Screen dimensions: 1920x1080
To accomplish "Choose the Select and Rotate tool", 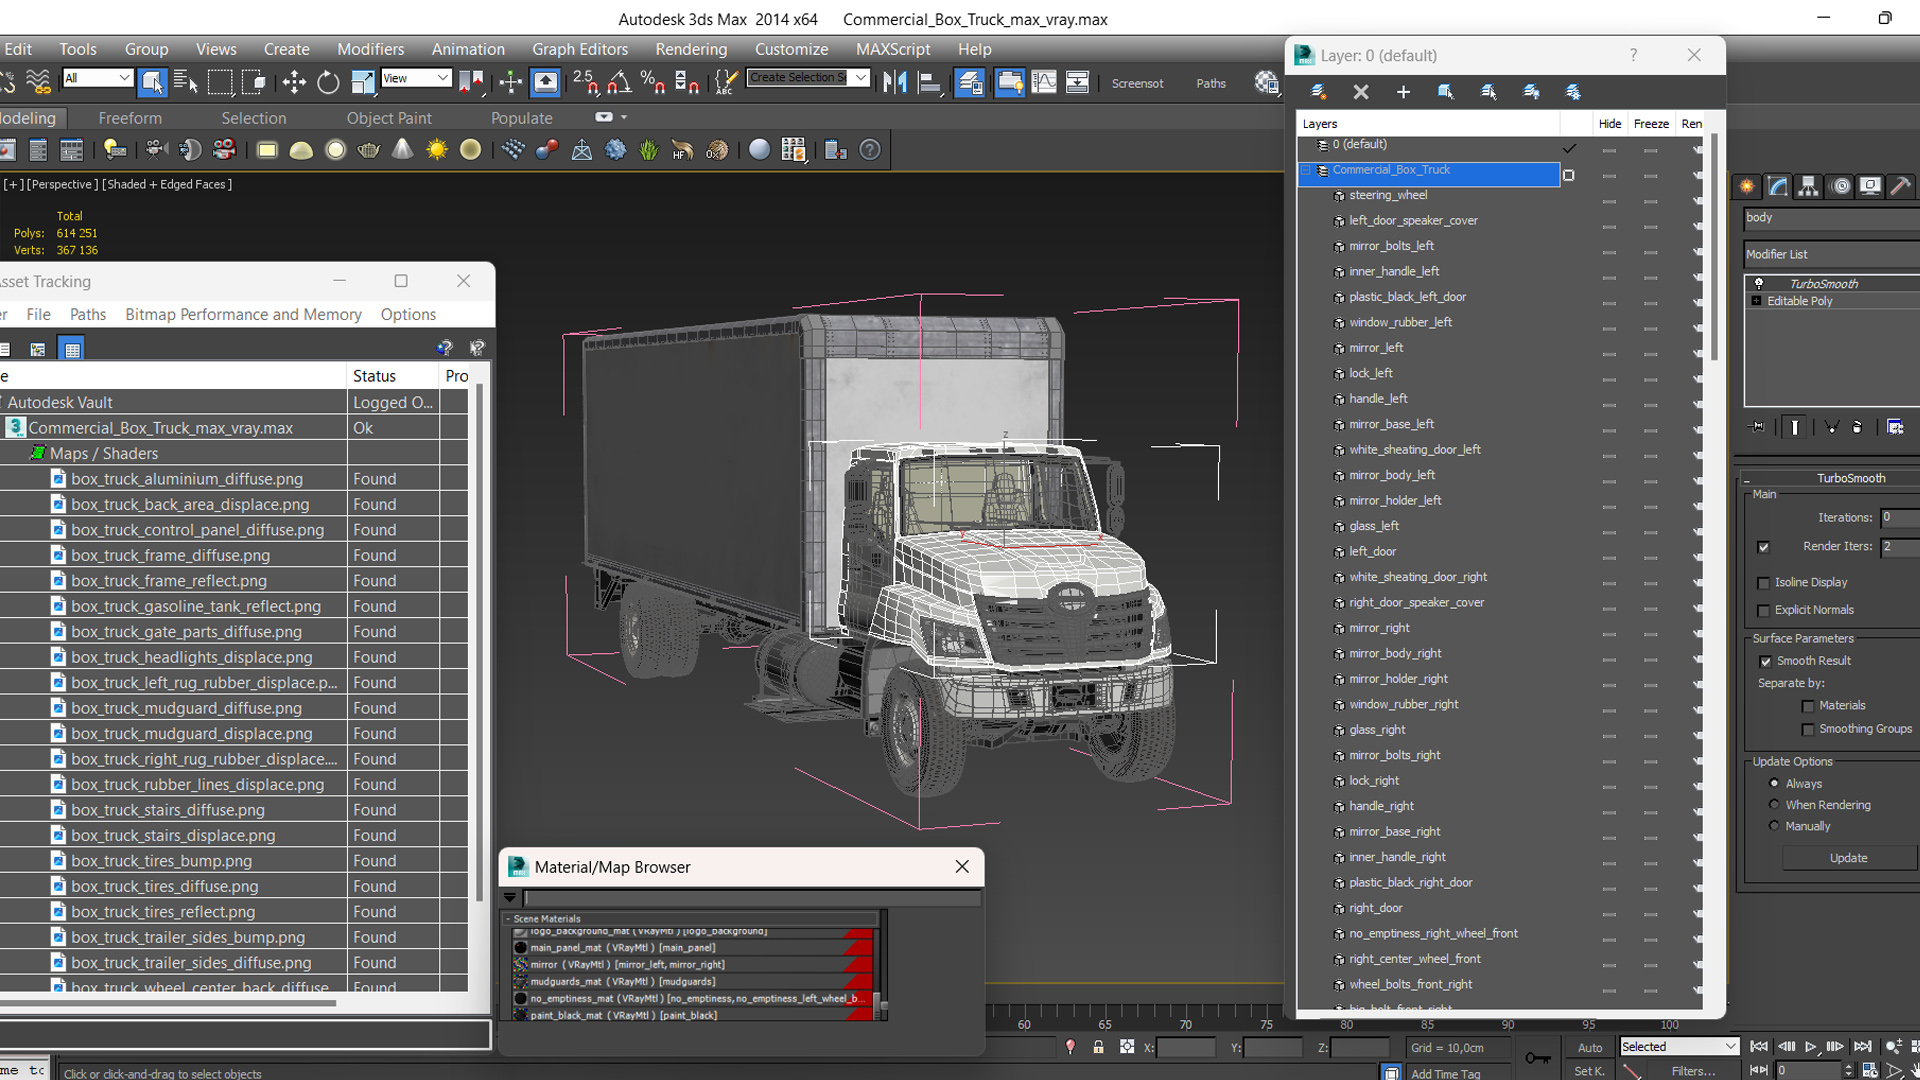I will point(328,82).
